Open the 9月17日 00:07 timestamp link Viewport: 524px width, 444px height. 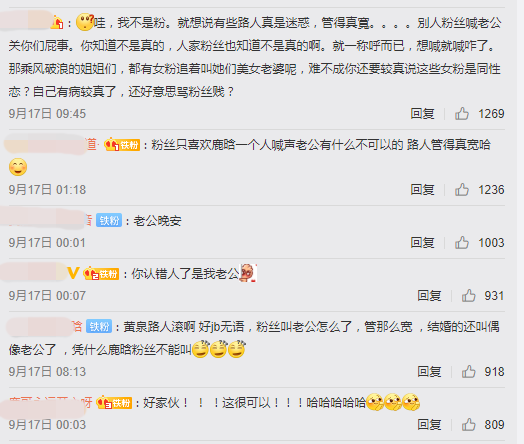coord(47,296)
